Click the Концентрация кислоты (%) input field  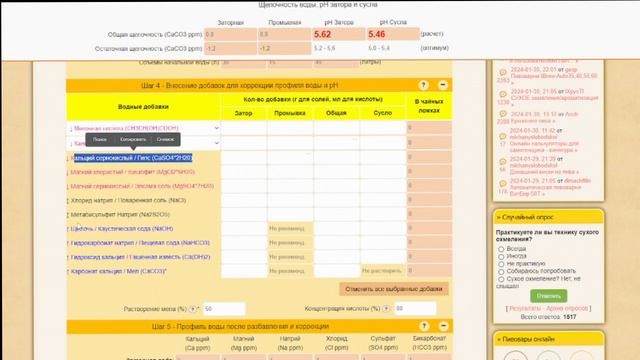coord(415,309)
